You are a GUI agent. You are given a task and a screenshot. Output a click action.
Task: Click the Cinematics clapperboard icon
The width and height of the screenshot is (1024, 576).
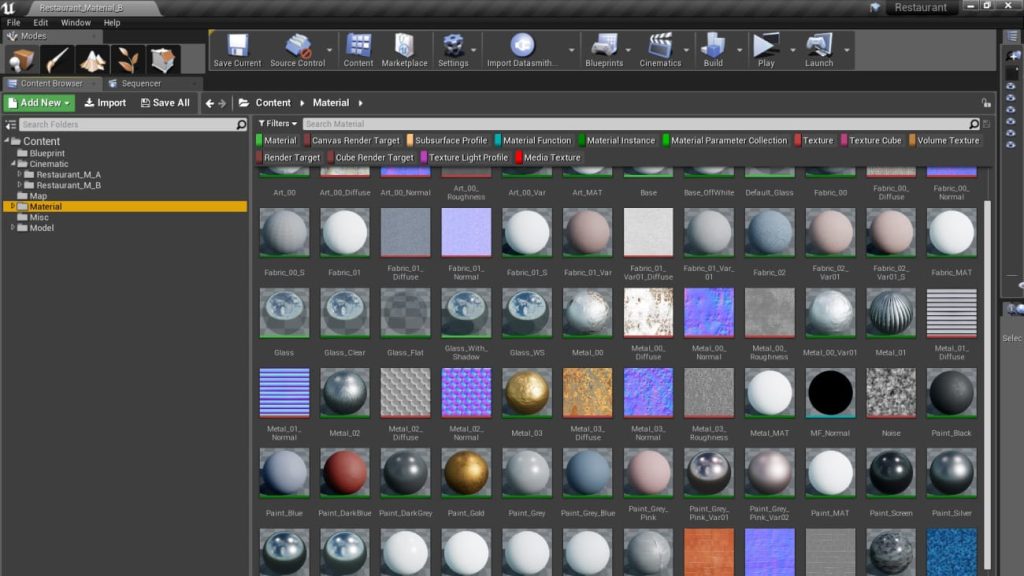click(x=660, y=47)
